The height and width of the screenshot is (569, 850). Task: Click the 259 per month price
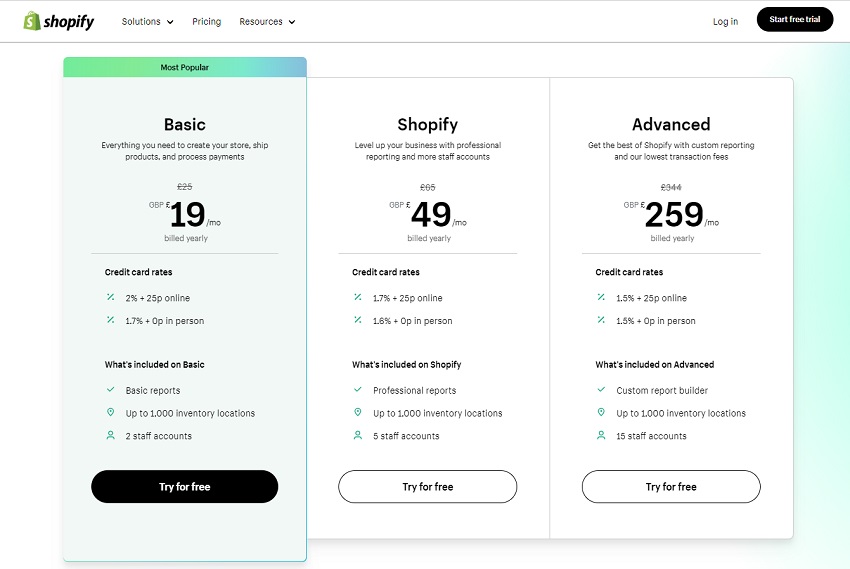(x=674, y=215)
